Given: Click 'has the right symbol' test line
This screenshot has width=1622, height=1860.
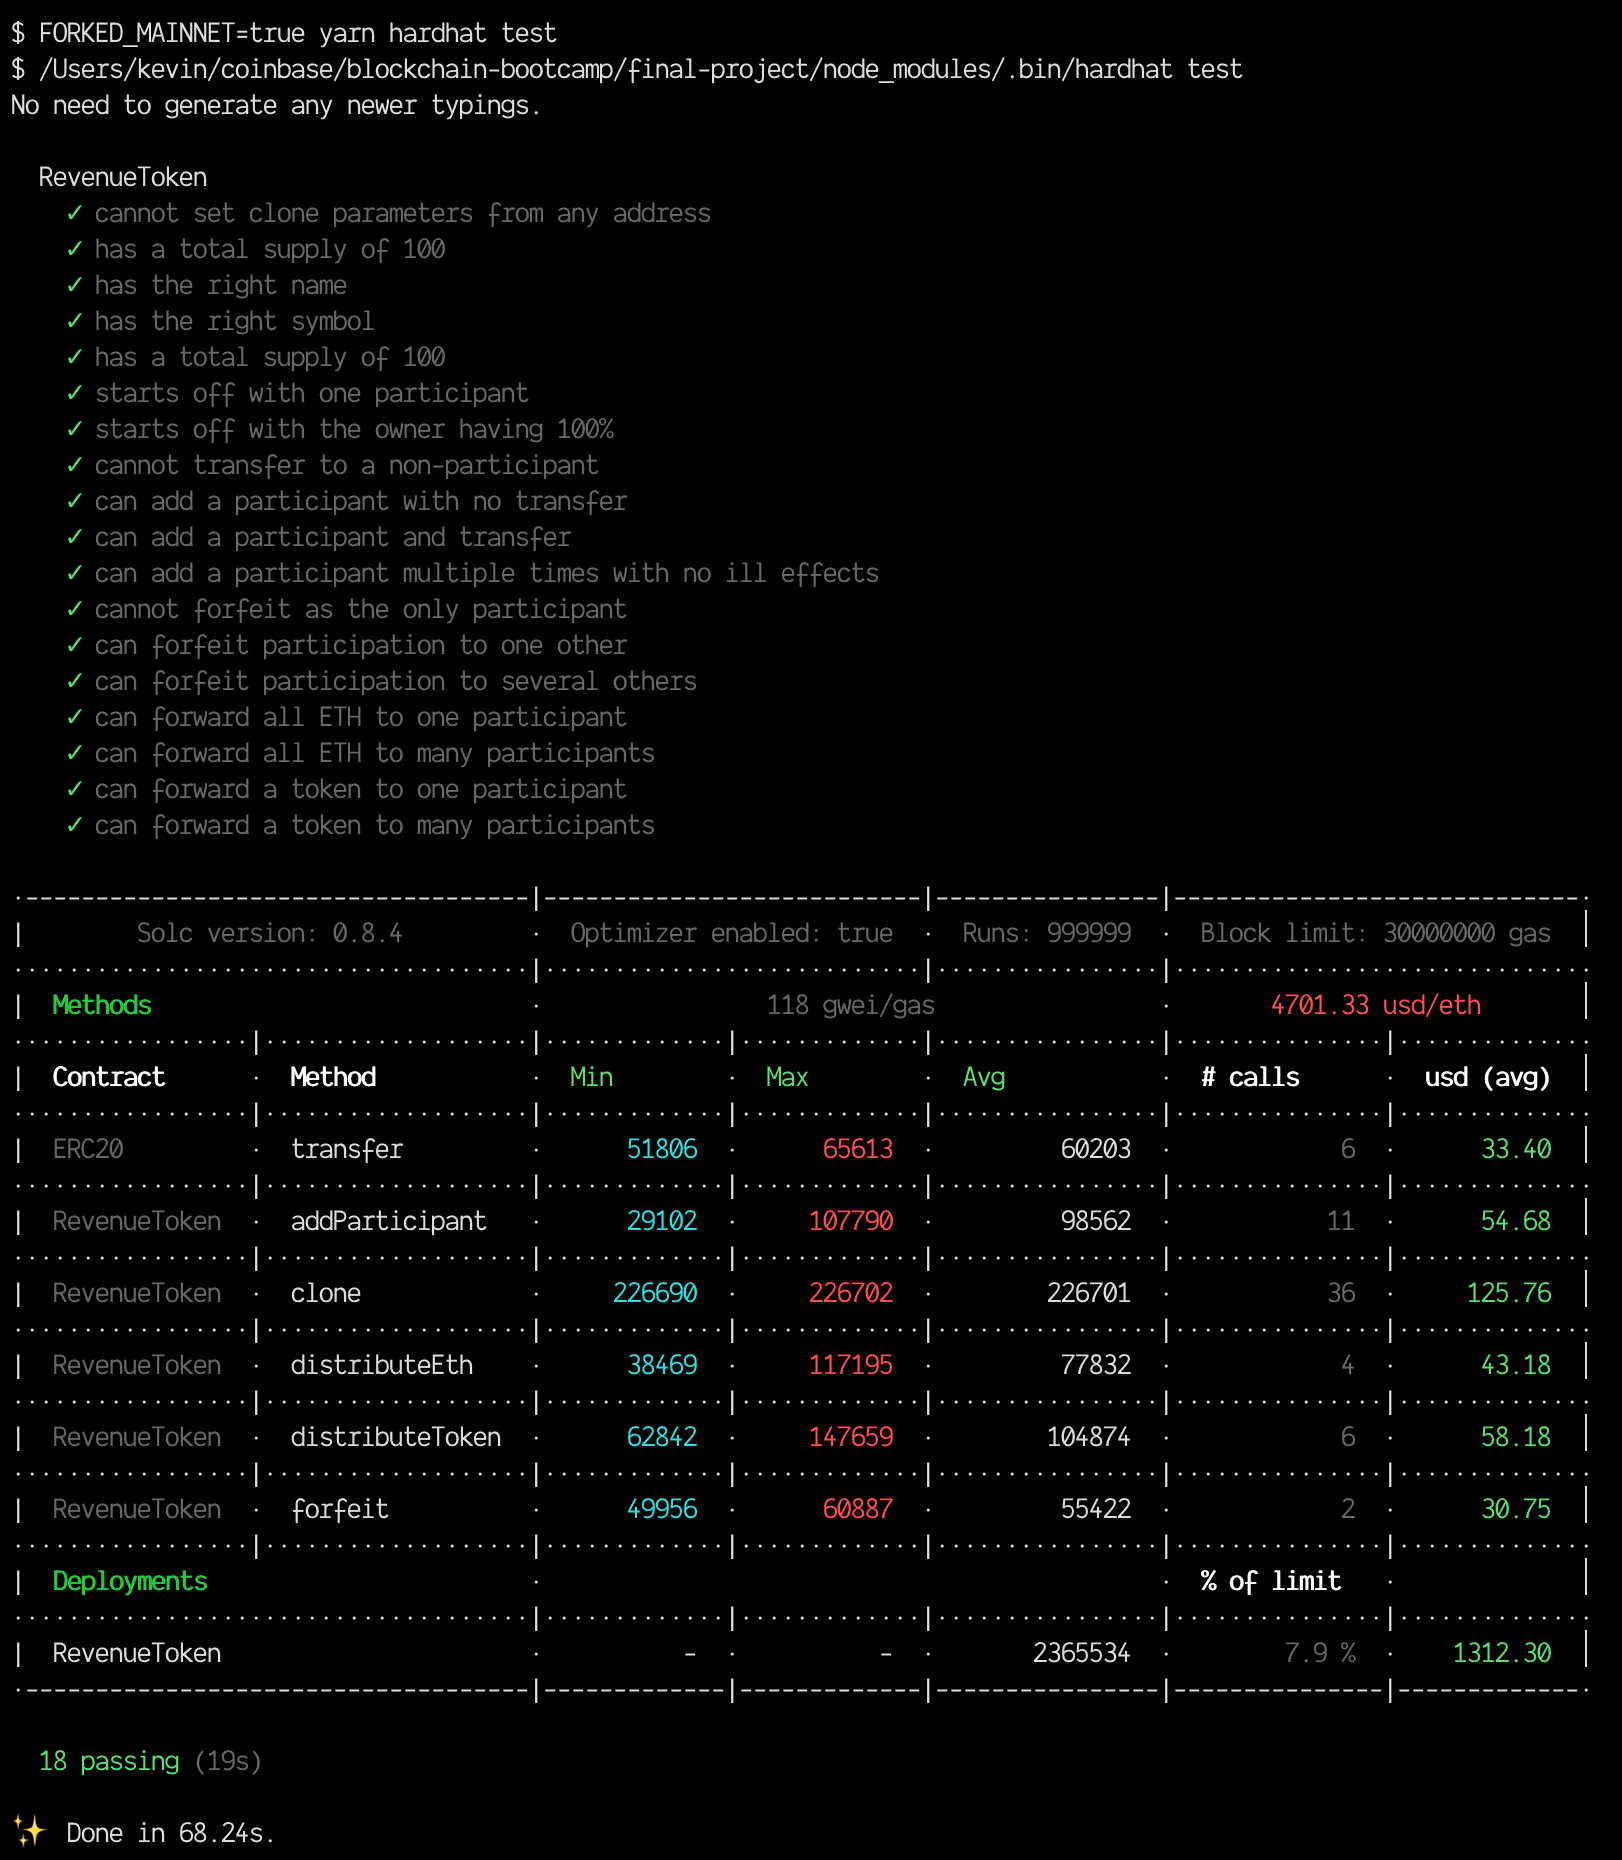Looking at the screenshot, I should [235, 321].
